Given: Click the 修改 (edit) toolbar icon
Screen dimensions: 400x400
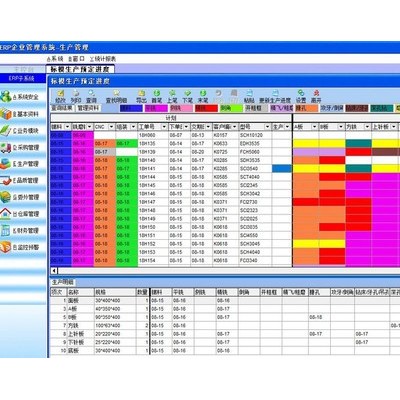Looking at the screenshot, I should 60,96.
